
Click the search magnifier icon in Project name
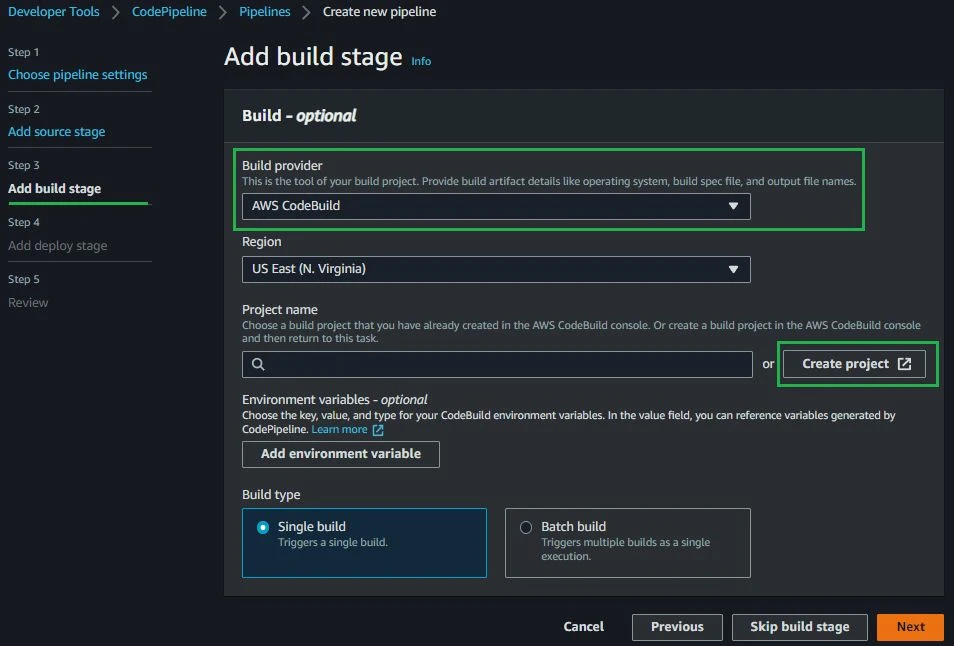pos(258,364)
